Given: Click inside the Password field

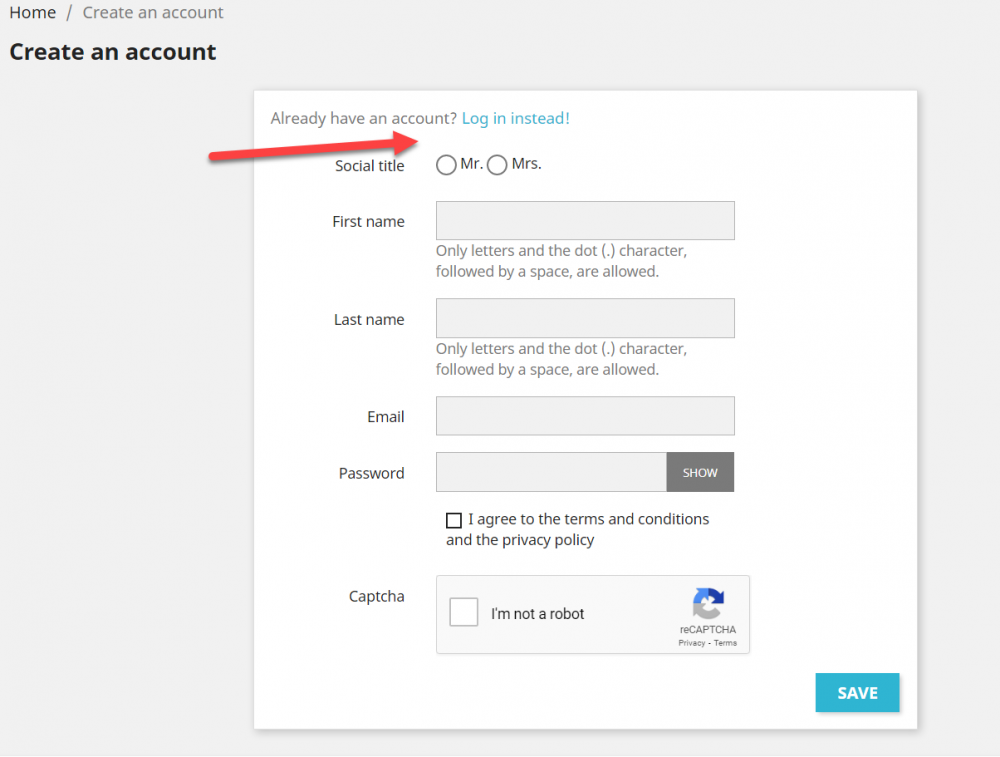Looking at the screenshot, I should click(550, 472).
